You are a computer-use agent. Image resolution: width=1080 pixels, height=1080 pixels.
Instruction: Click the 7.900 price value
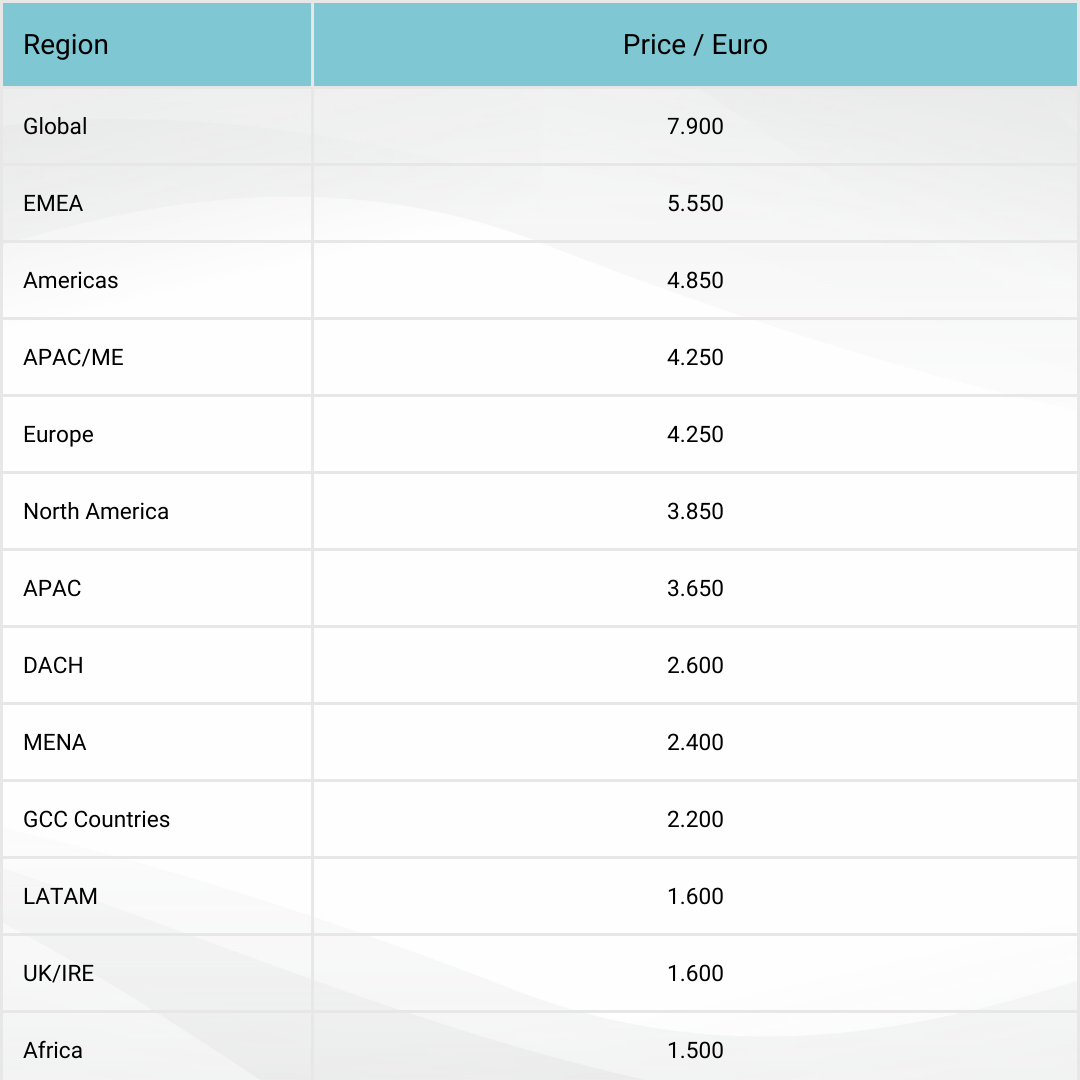tap(695, 127)
